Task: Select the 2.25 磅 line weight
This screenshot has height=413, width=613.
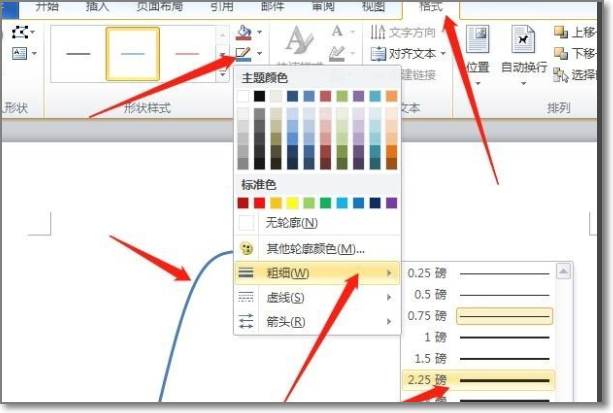Action: pos(479,380)
